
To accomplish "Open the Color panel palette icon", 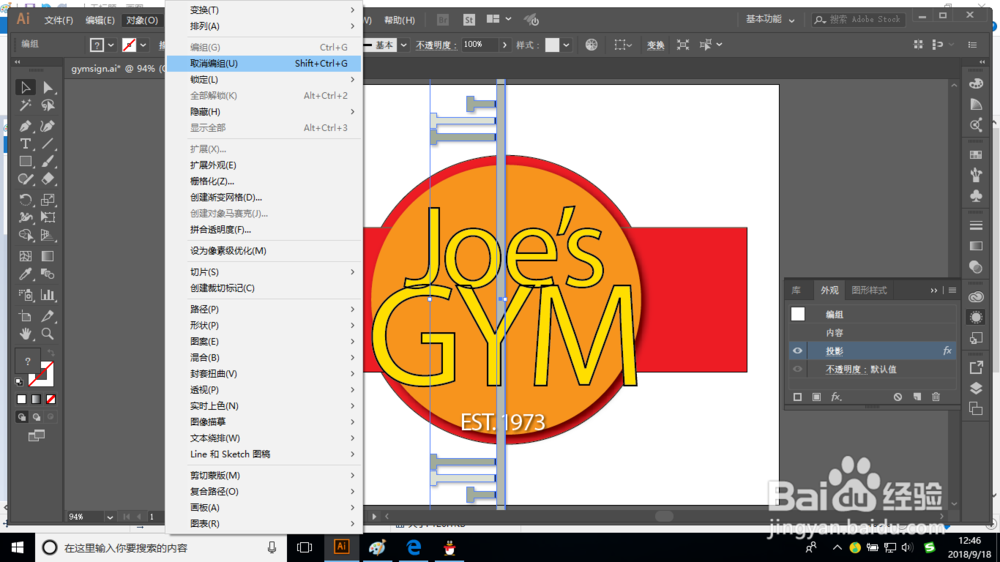I will [x=976, y=84].
